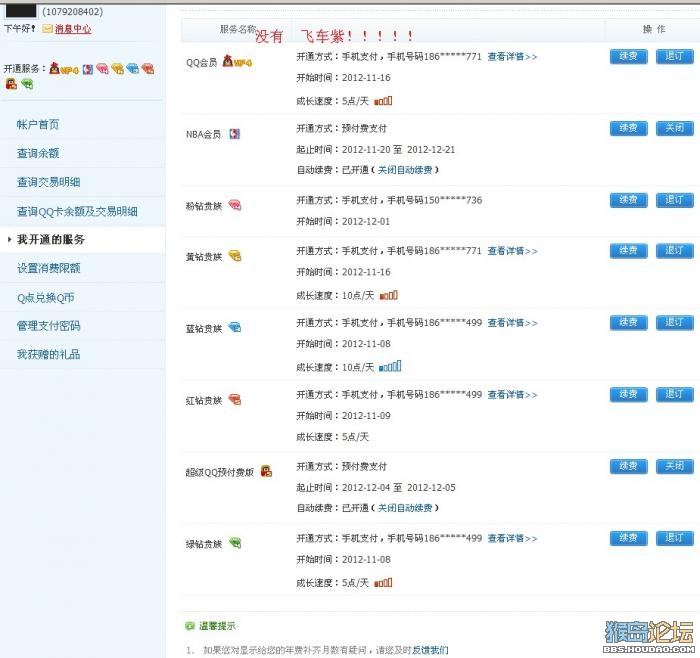
Task: Click the QQ会员 VIP4 icon in 开通服务 header
Action: point(64,69)
